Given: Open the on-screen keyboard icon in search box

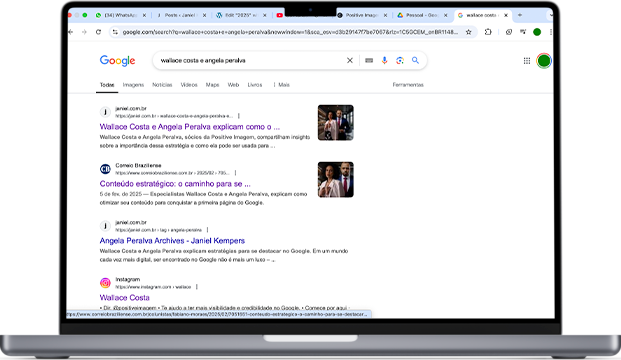Looking at the screenshot, I should 369,60.
